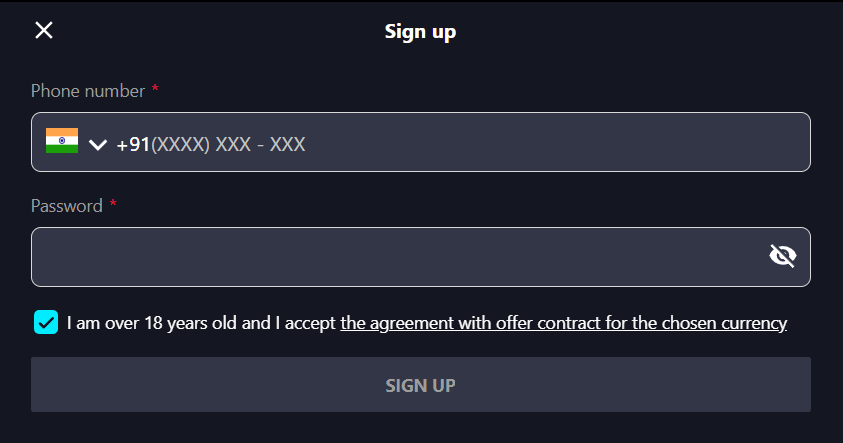Click 'chosen currency' words in the link
This screenshot has width=843, height=443.
tap(724, 323)
